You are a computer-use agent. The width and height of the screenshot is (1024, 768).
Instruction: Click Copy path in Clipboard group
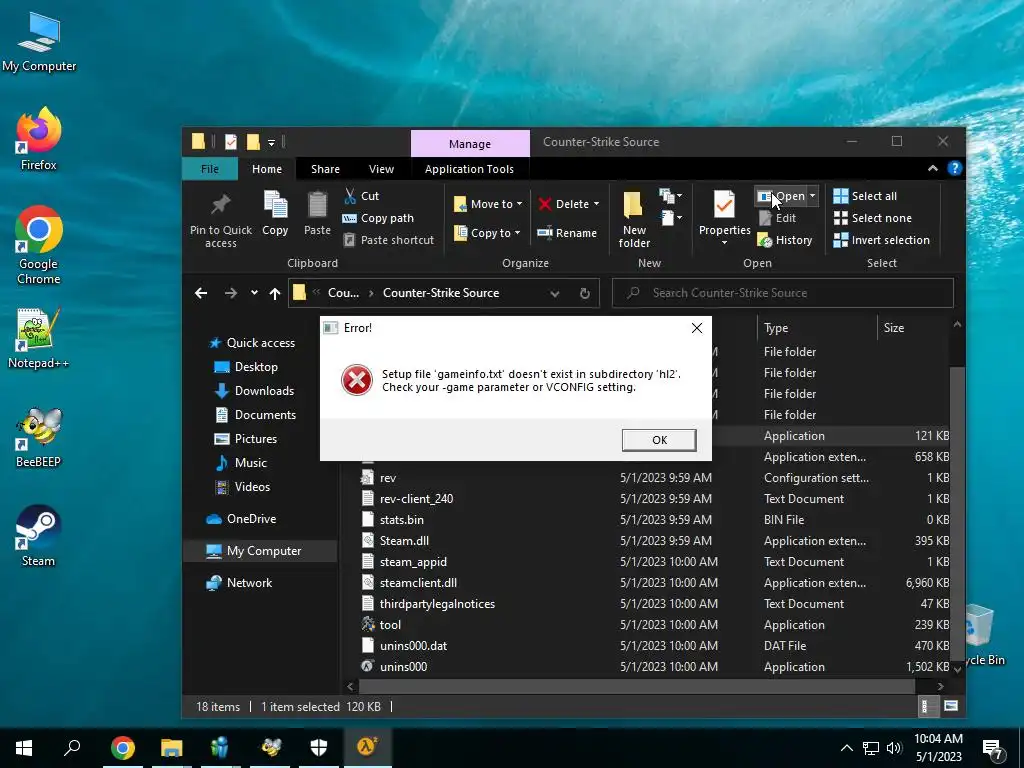click(378, 218)
